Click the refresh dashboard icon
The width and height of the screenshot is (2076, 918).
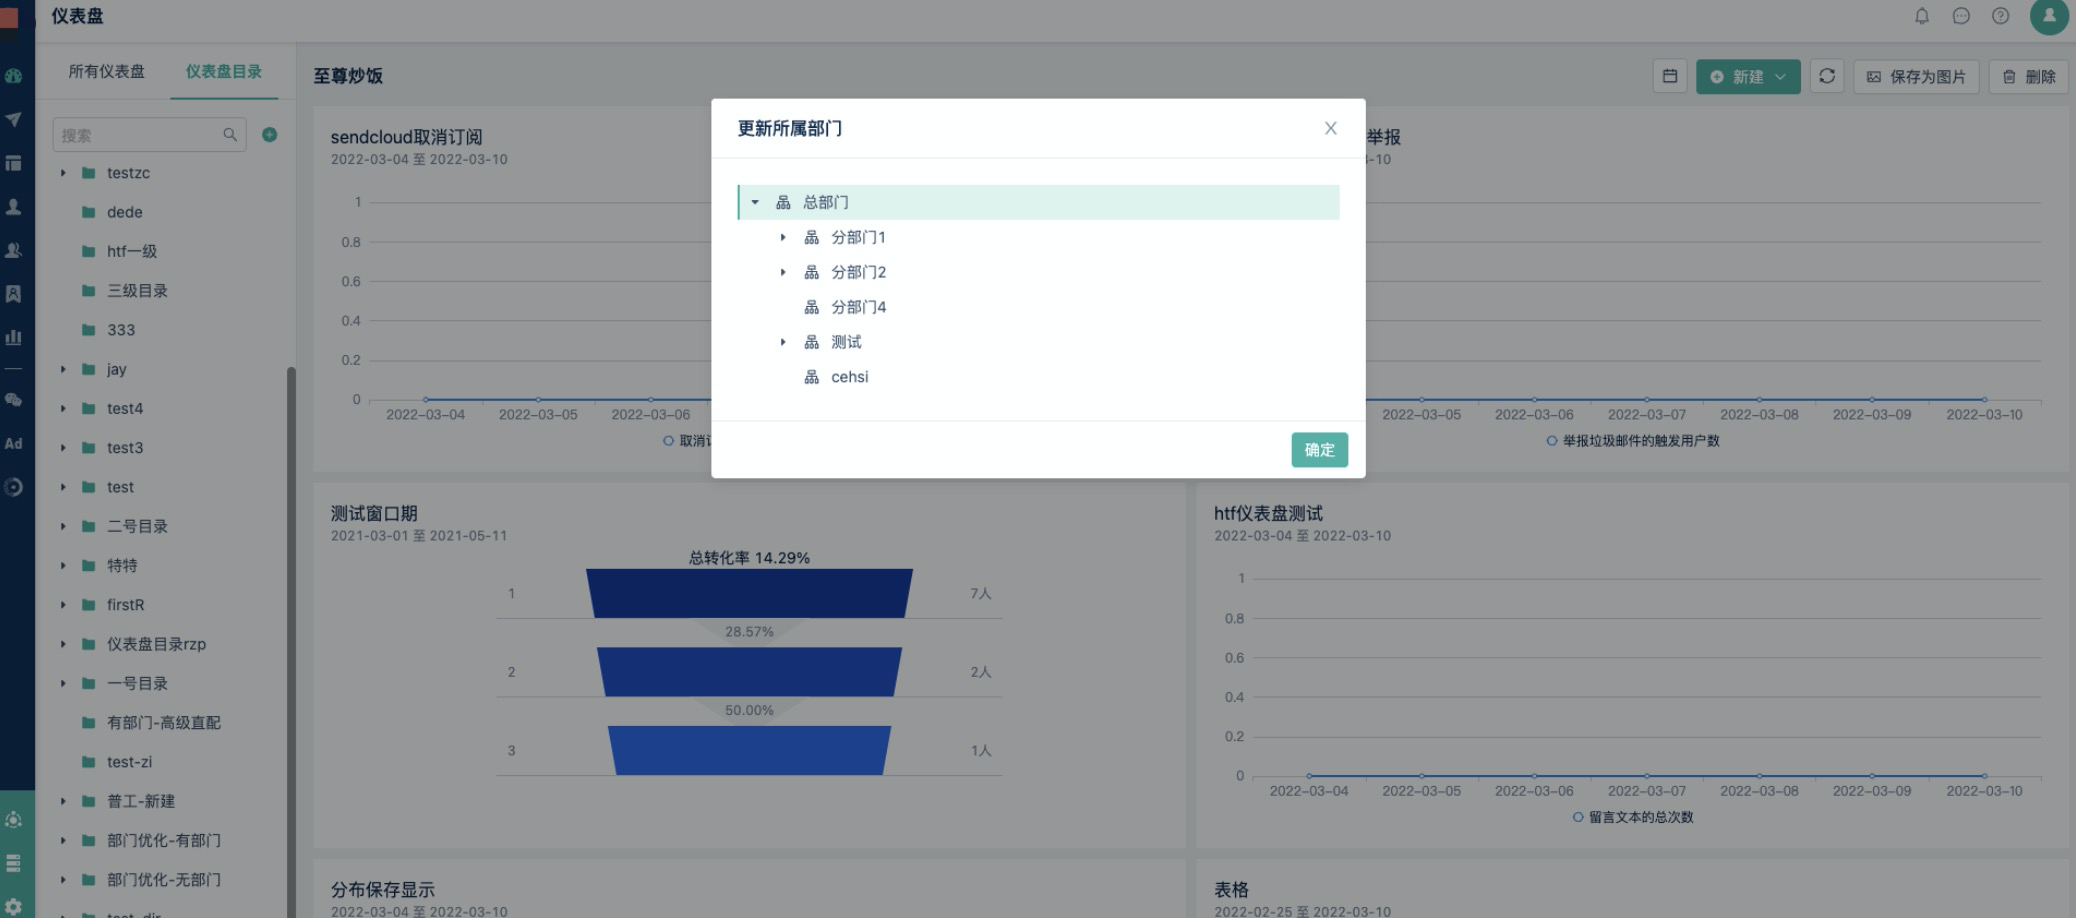pyautogui.click(x=1826, y=76)
